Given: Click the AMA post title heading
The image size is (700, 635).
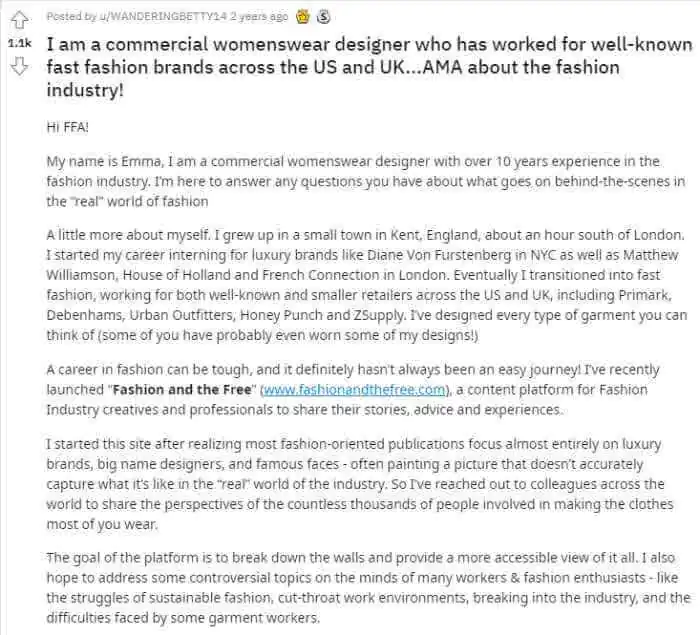Looking at the screenshot, I should point(369,67).
